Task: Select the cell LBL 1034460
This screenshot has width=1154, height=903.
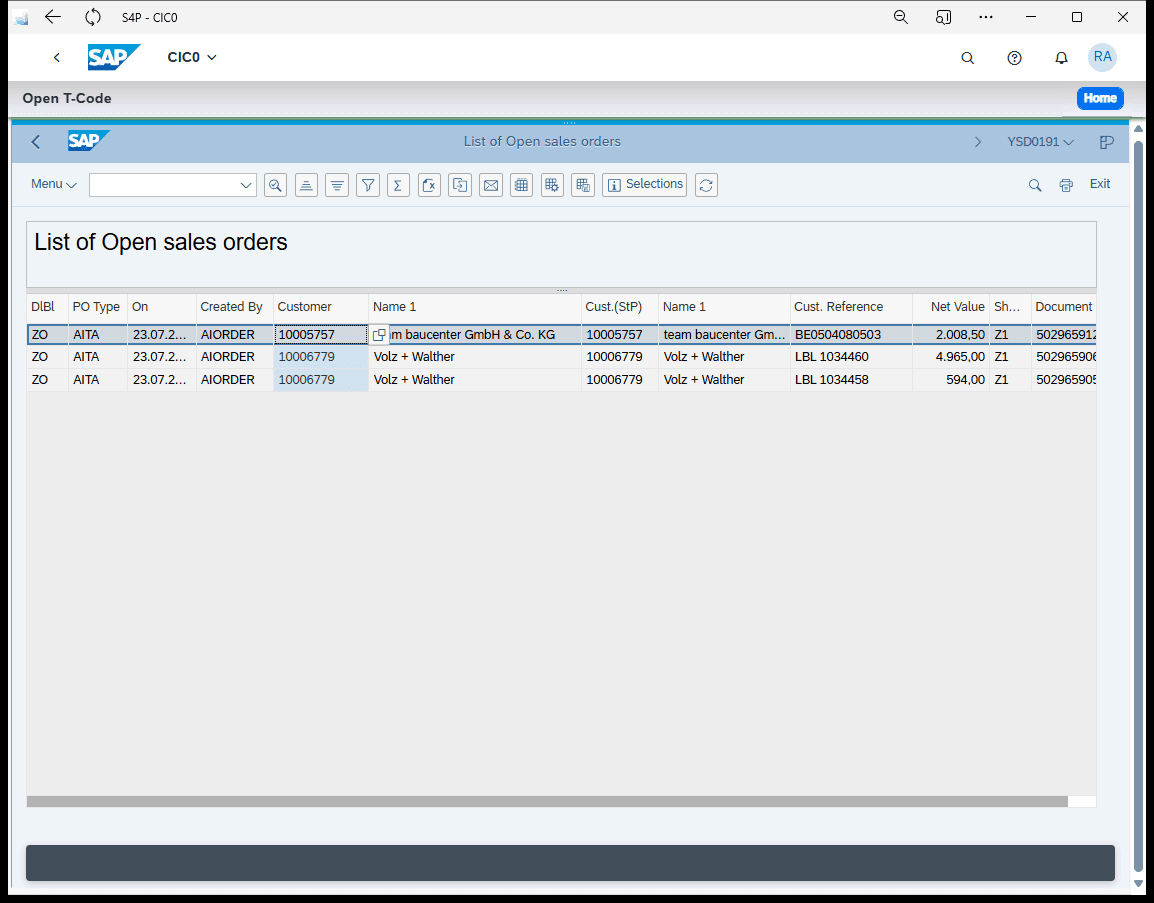Action: point(851,357)
